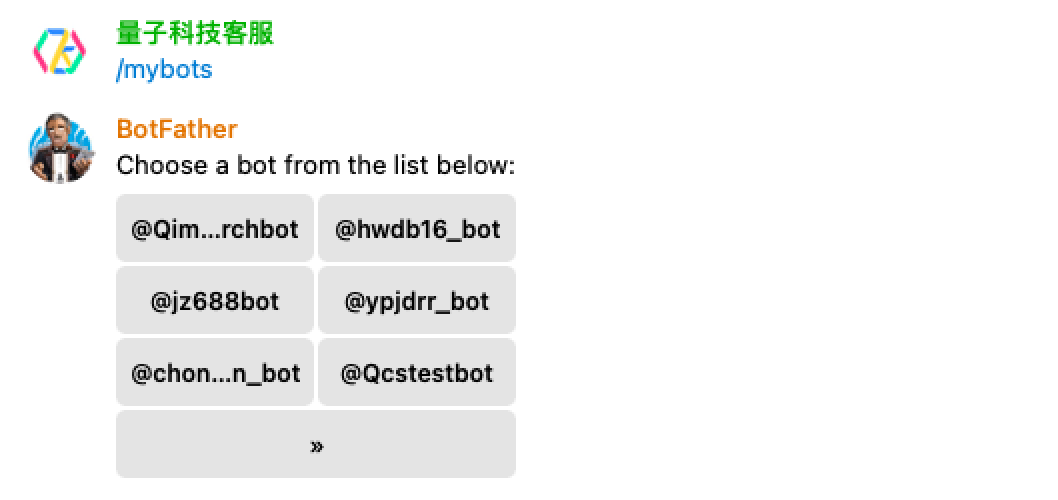Click the 量子科技客服 hexagon logo avatar
The image size is (1058, 500).
point(61,49)
